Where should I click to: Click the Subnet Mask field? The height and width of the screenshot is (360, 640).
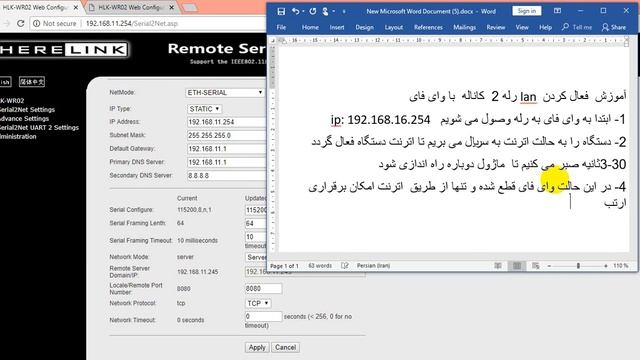227,136
